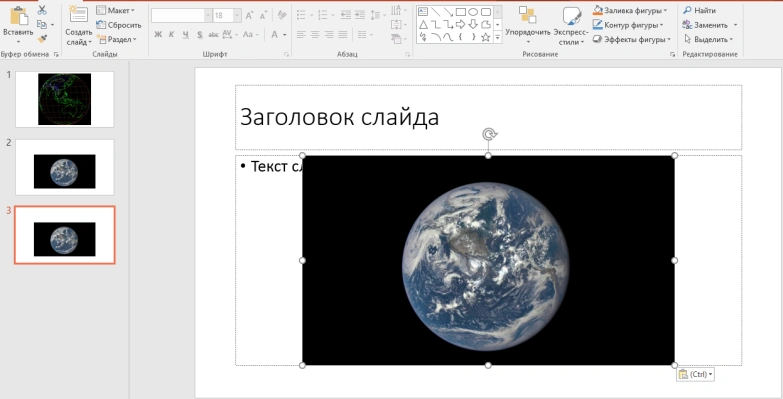This screenshot has width=783, height=399.
Task: Open Заливка фигуры fill dropdown
Action: click(630, 10)
